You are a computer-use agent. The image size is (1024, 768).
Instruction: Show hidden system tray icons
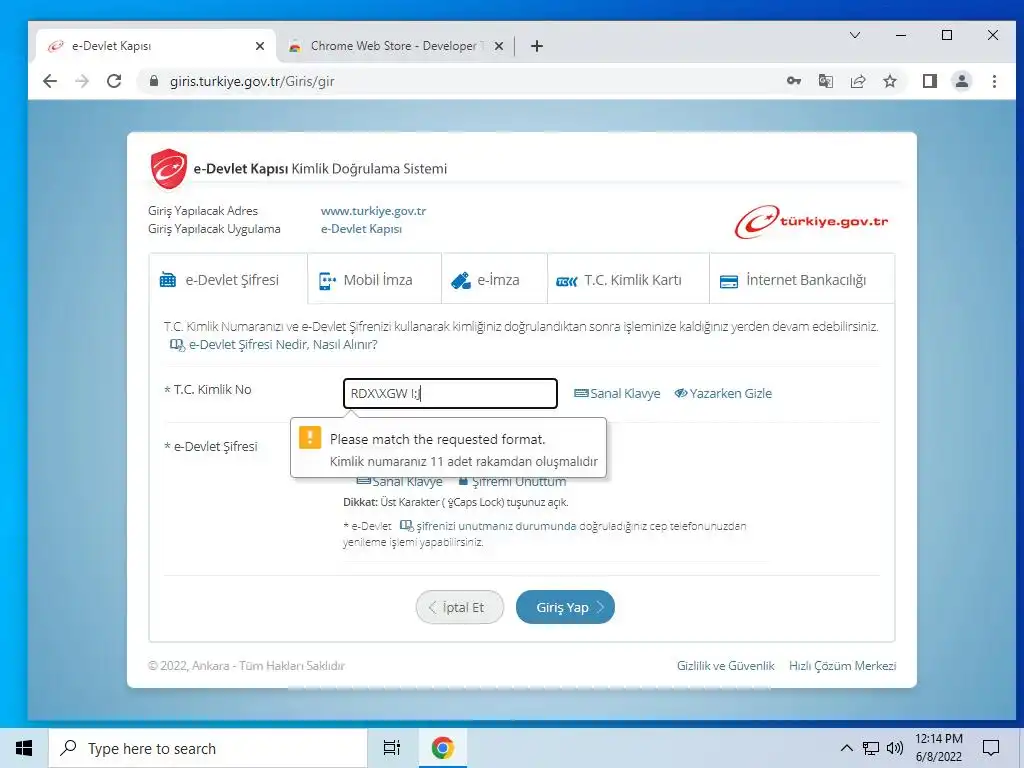click(846, 748)
